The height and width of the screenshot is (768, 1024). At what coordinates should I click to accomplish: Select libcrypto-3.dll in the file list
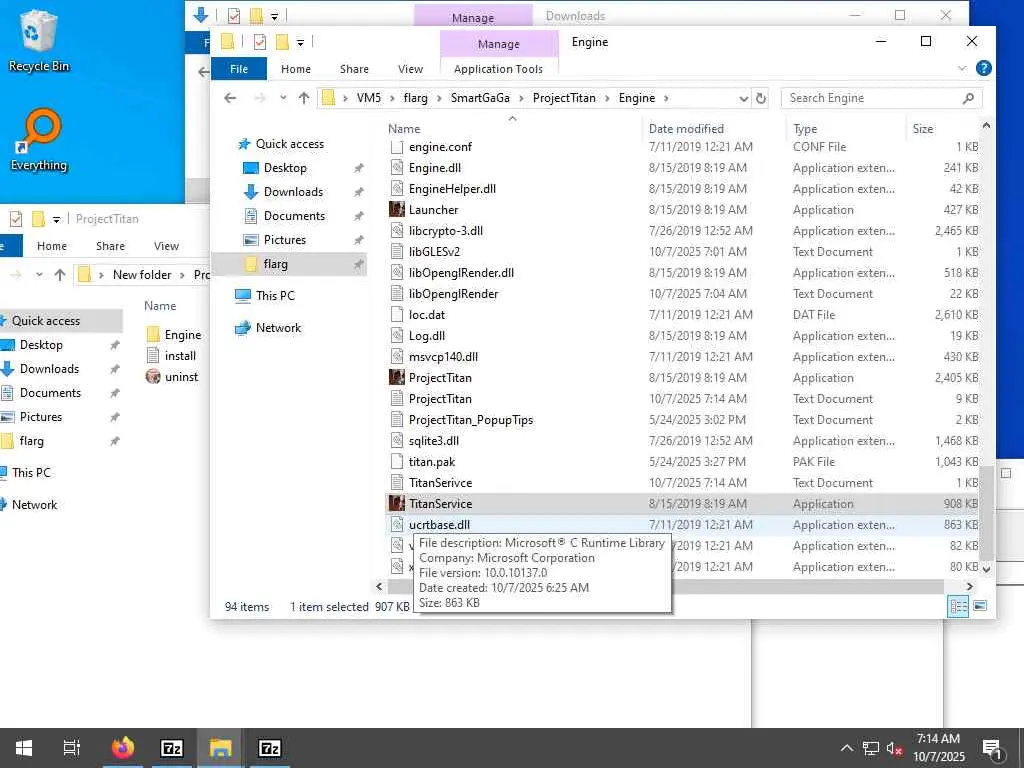point(445,231)
